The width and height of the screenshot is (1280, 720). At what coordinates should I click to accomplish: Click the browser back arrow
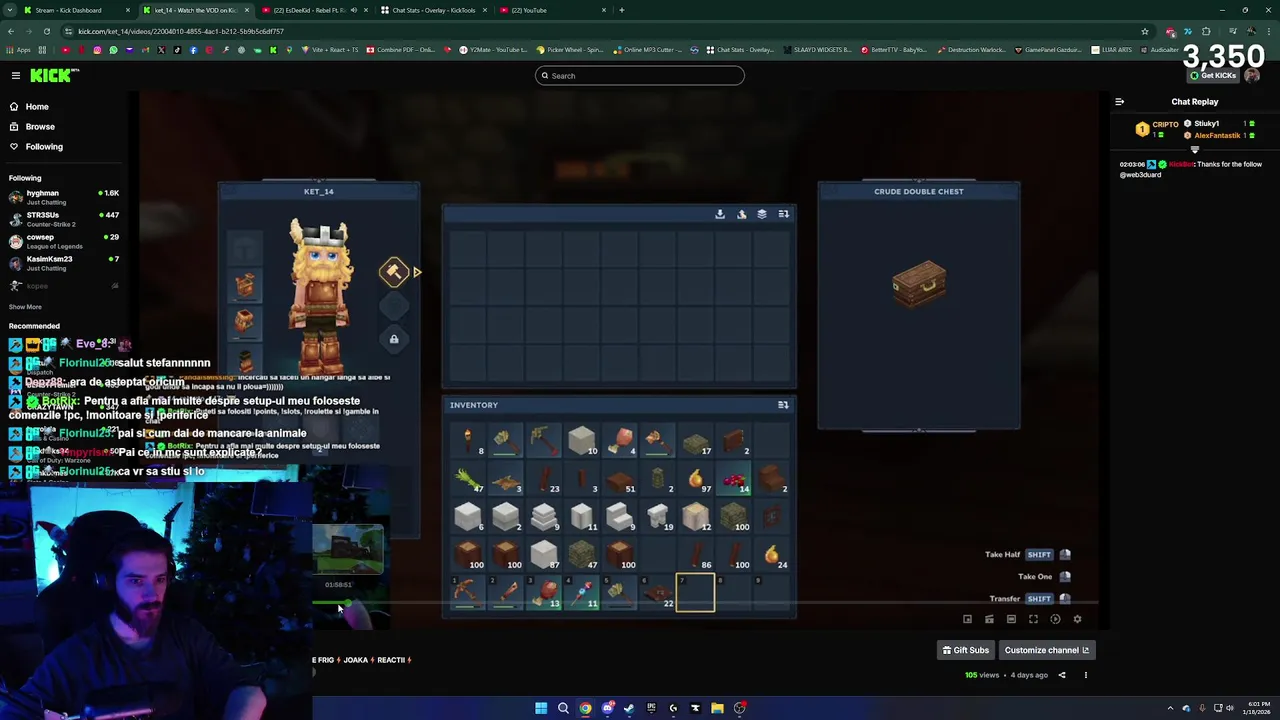point(11,31)
